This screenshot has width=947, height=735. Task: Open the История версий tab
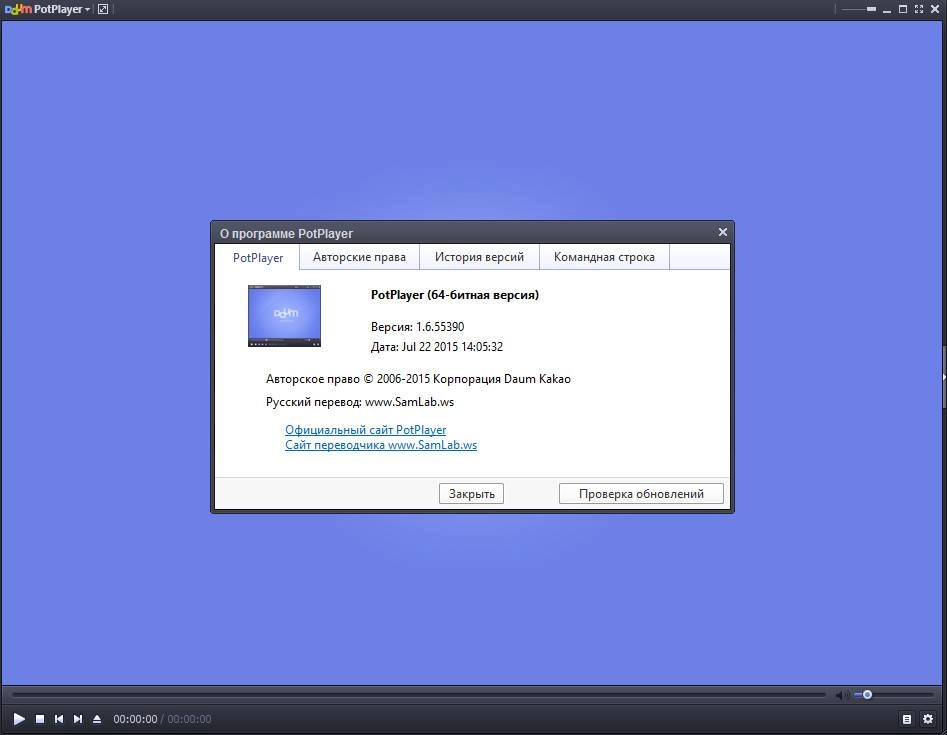click(480, 257)
